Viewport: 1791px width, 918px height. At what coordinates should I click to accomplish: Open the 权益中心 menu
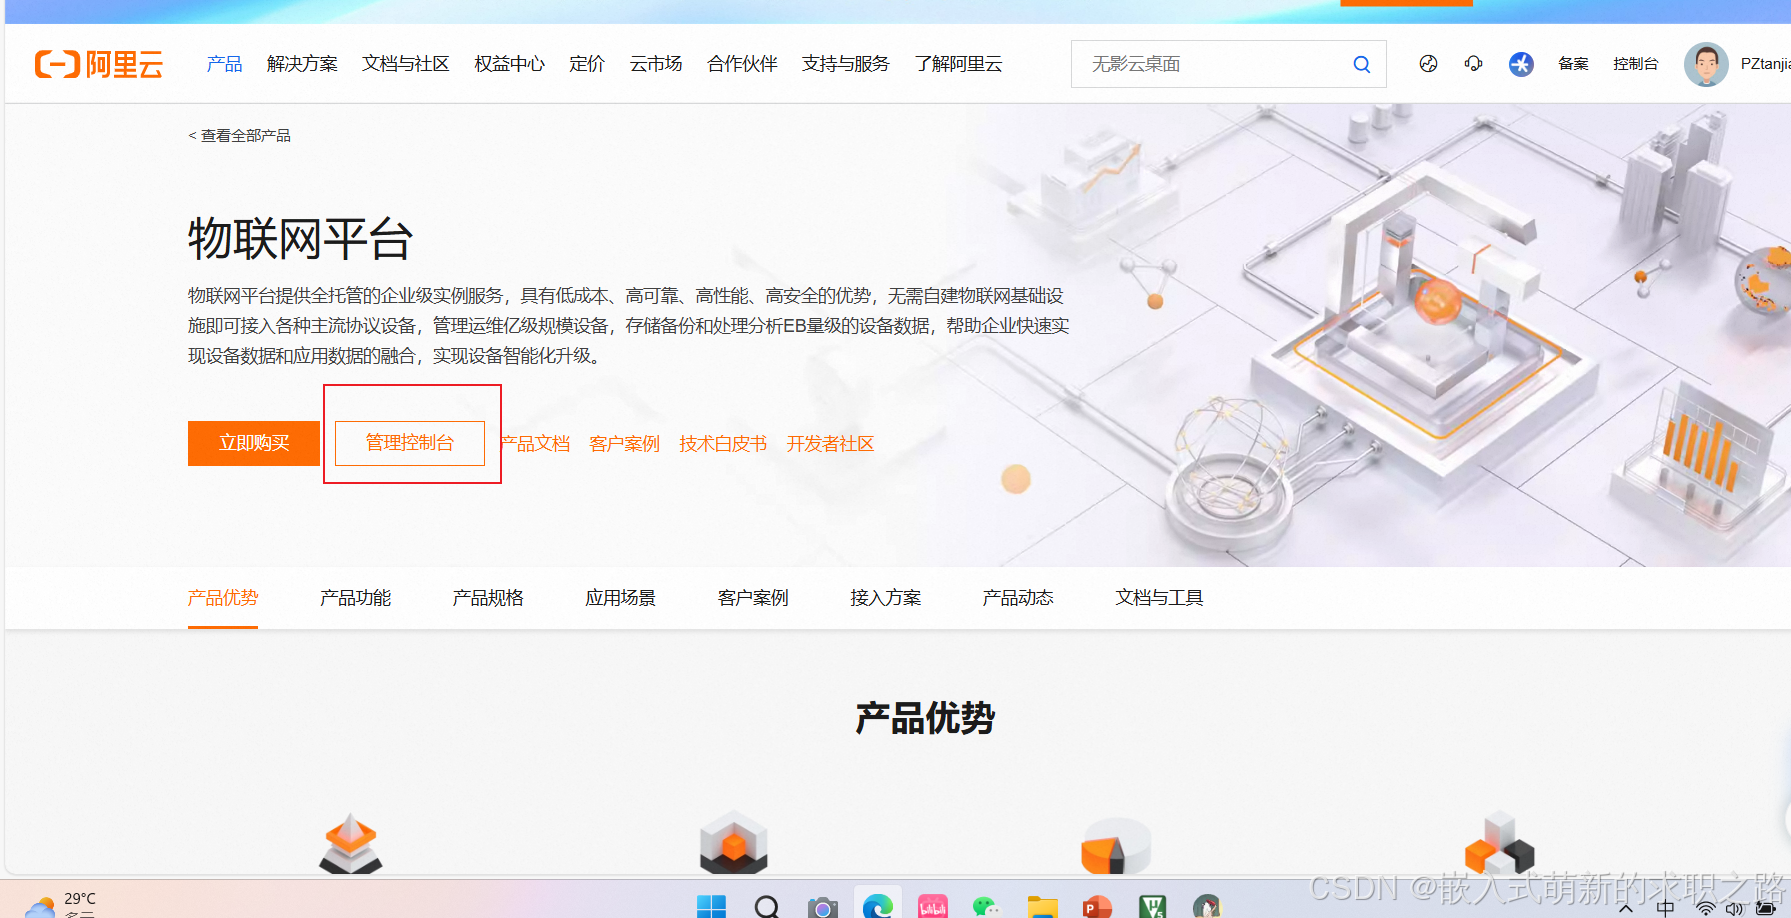click(509, 64)
